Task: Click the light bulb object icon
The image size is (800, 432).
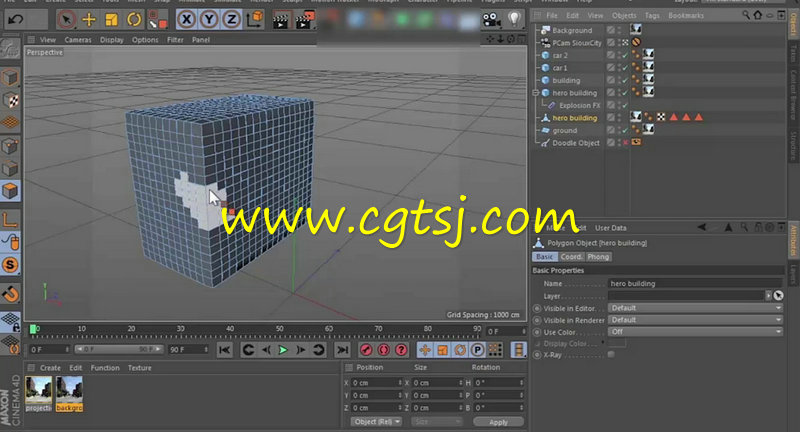Action: [514, 19]
